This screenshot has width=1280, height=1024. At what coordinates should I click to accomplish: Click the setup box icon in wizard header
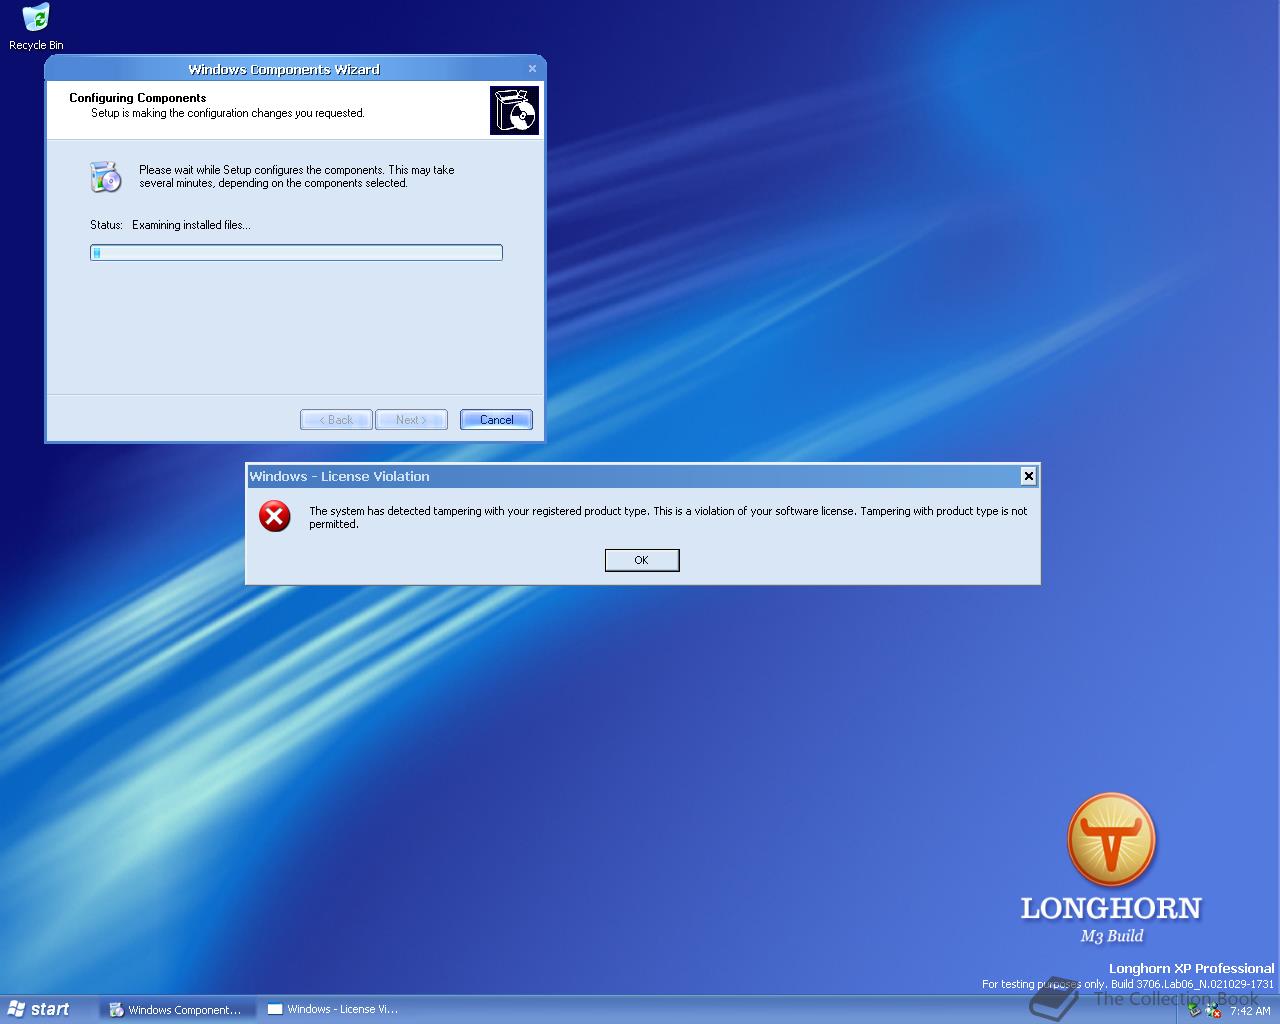[514, 110]
